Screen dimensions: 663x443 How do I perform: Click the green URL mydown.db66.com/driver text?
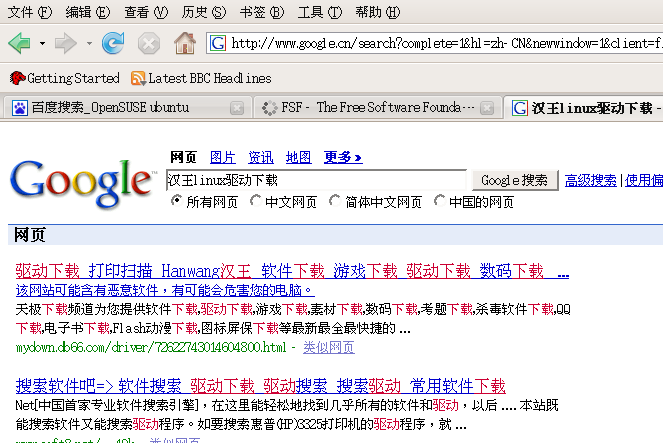(151, 347)
